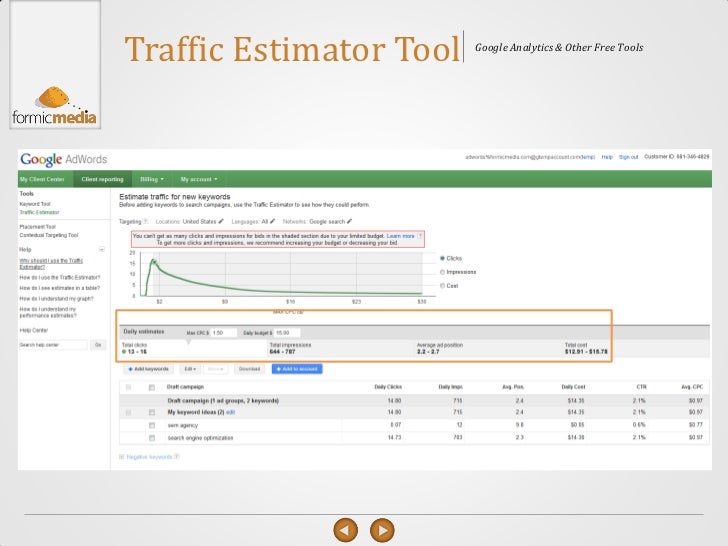Open 'How do I understand my graph?'
Image resolution: width=728 pixels, height=546 pixels.
(x=56, y=299)
